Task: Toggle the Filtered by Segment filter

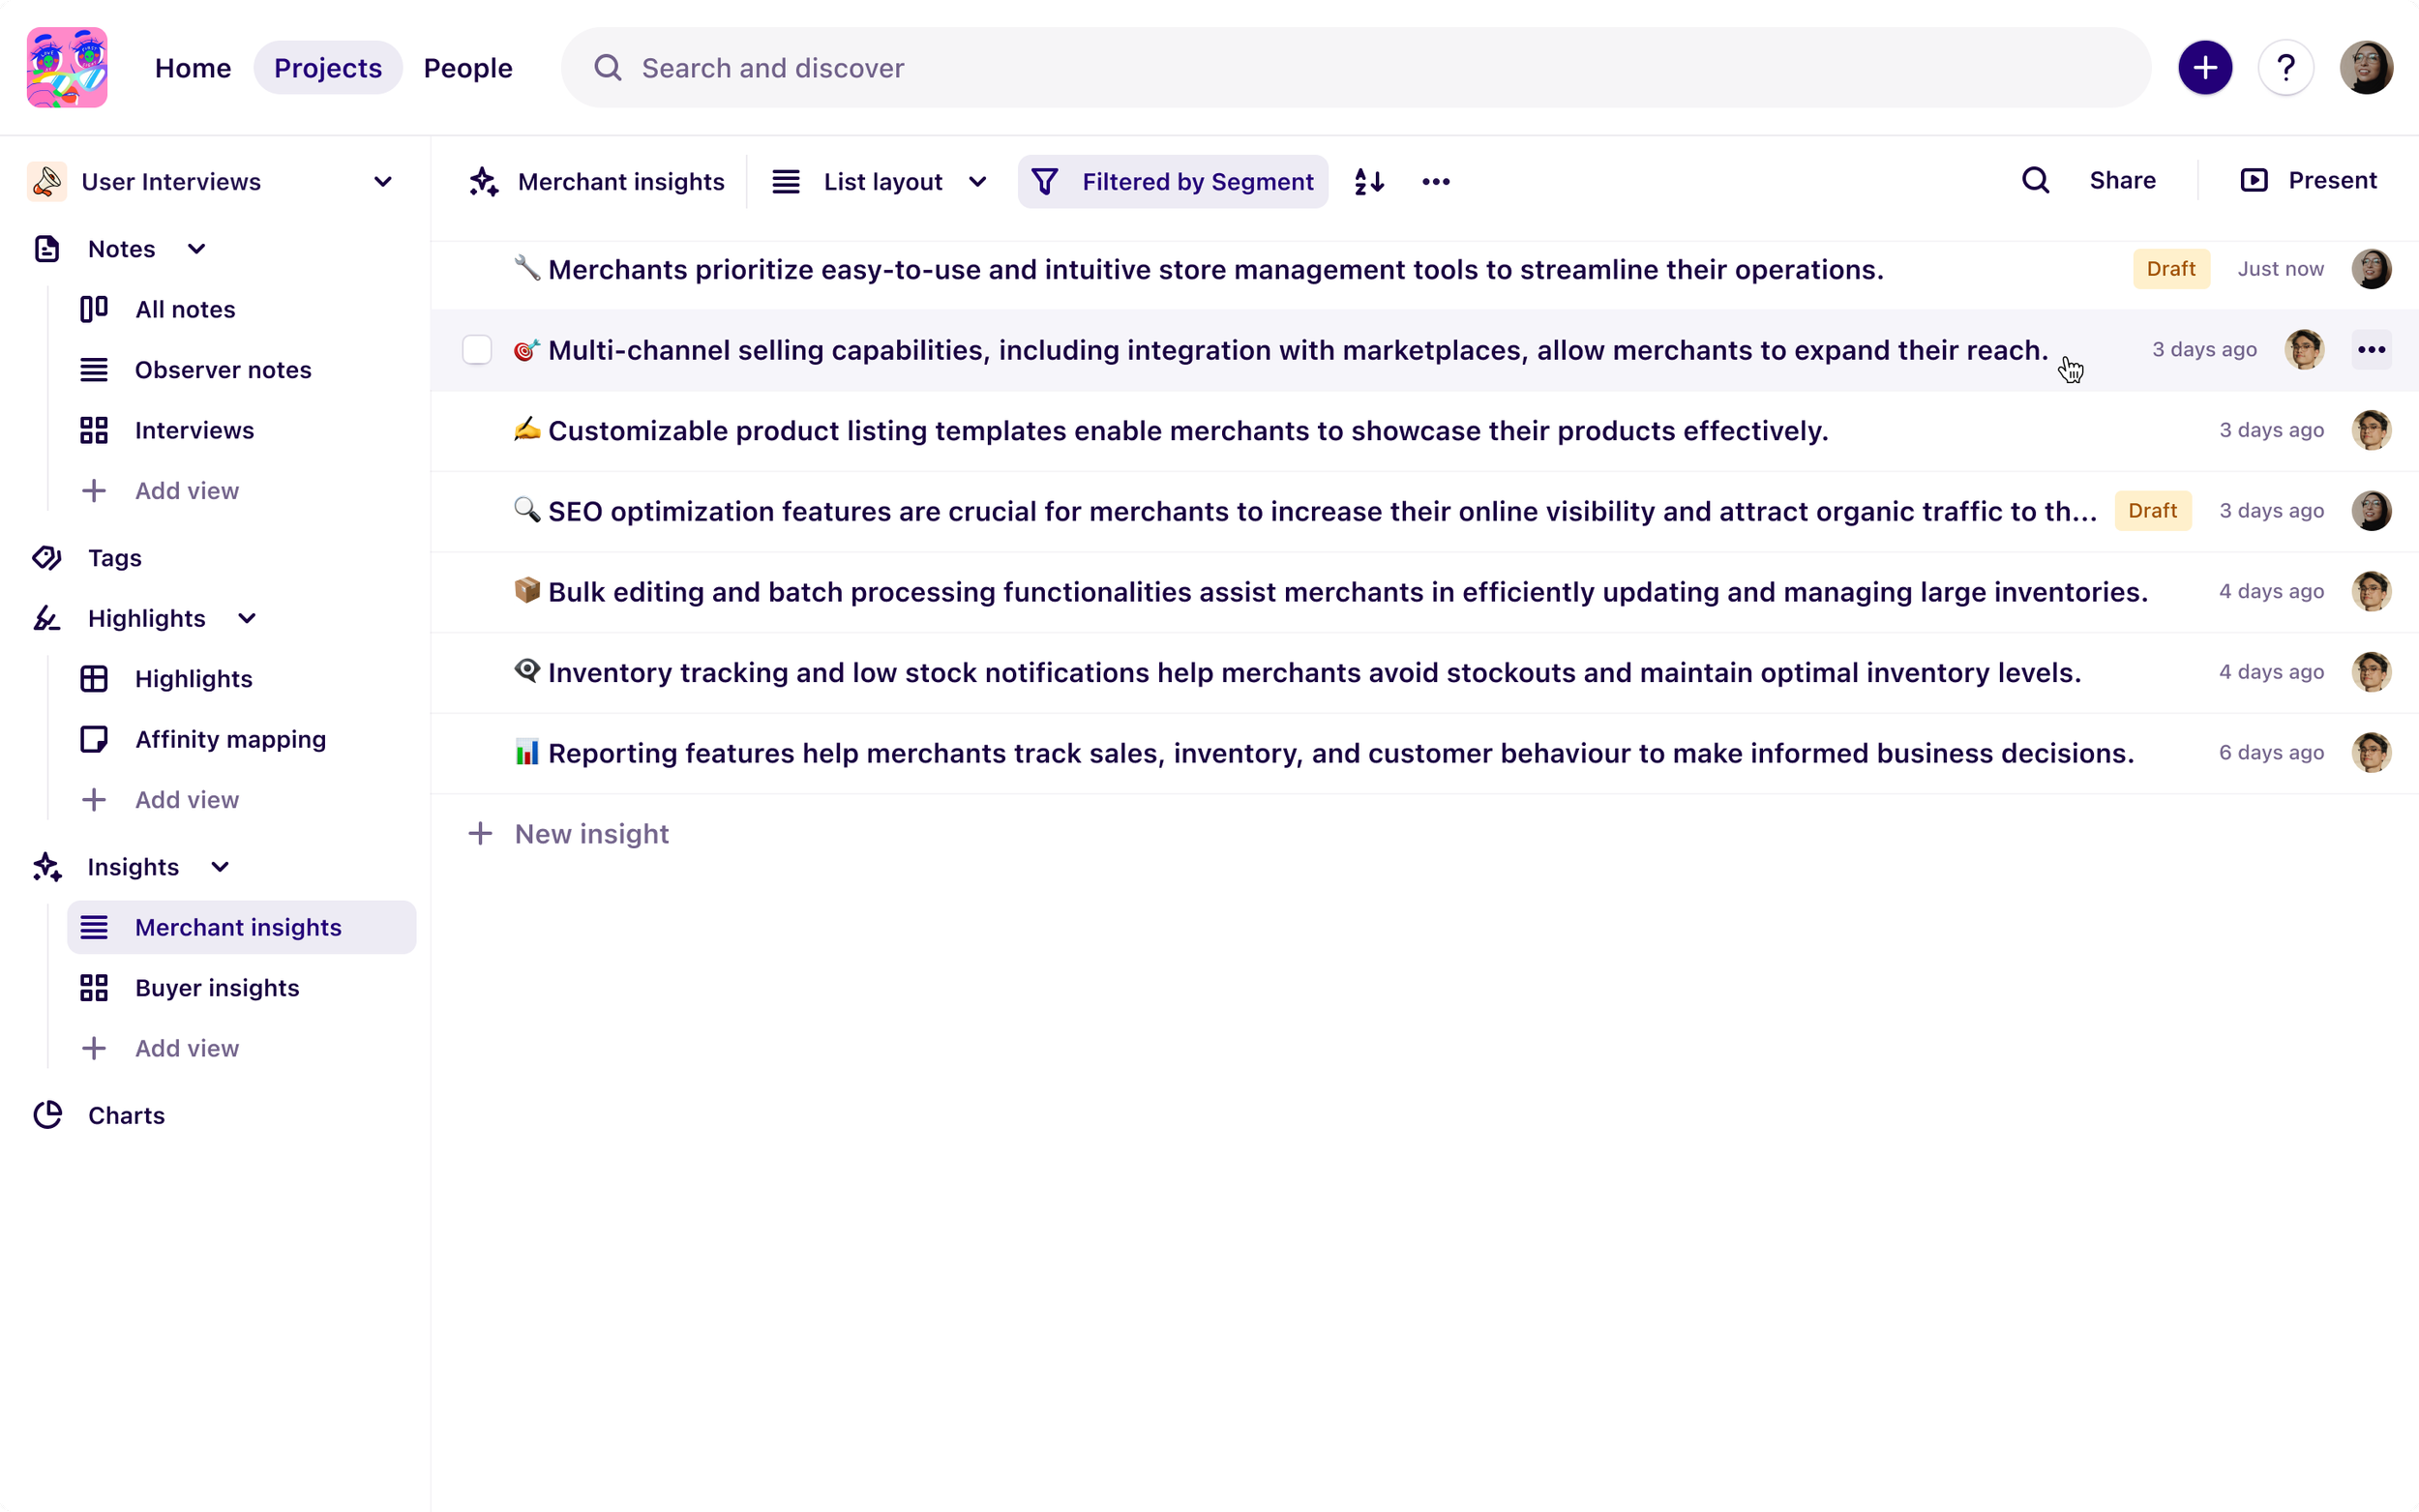Action: [1172, 181]
